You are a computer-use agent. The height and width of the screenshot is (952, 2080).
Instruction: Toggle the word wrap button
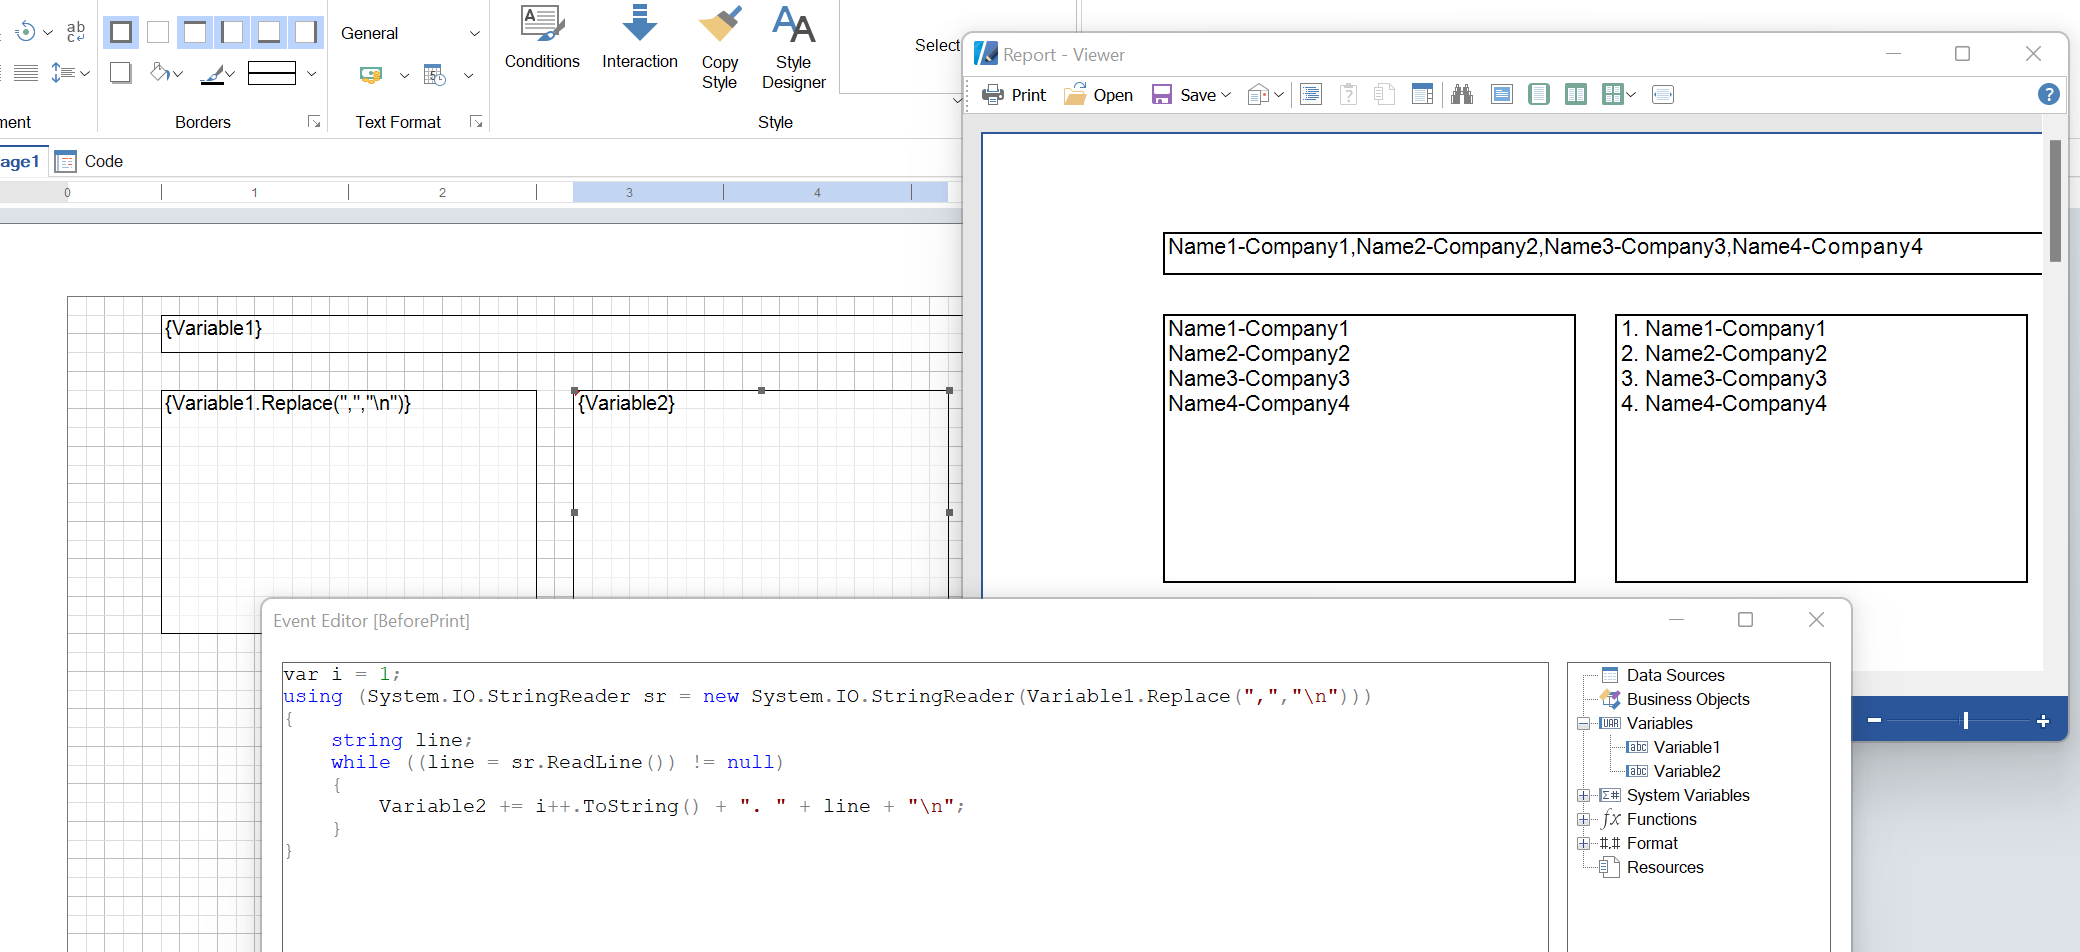tap(76, 32)
